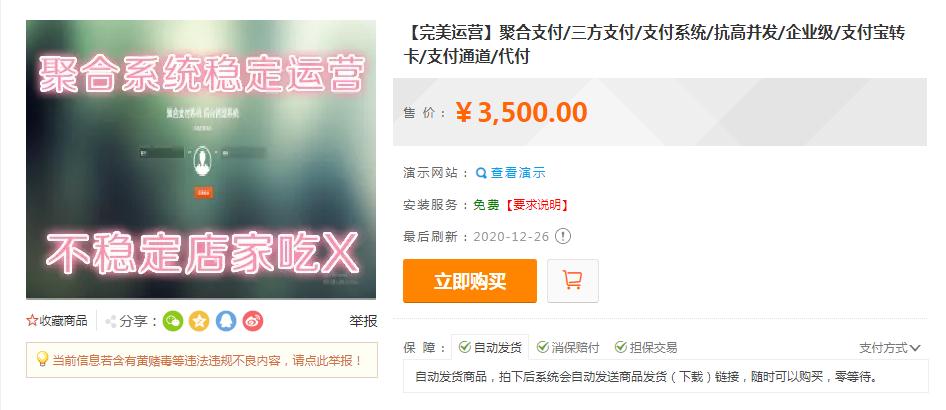This screenshot has width=946, height=410.
Task: Click the 立即购买 button
Action: coord(469,281)
